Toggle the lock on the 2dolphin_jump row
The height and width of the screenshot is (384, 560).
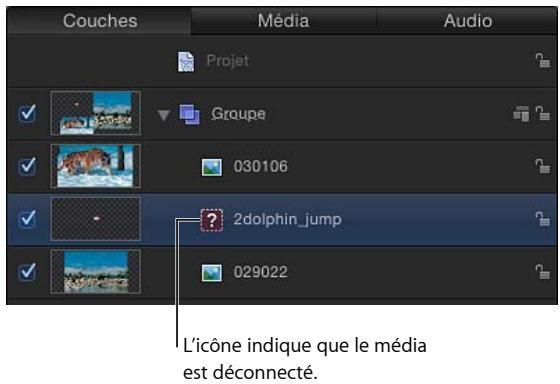(x=542, y=219)
